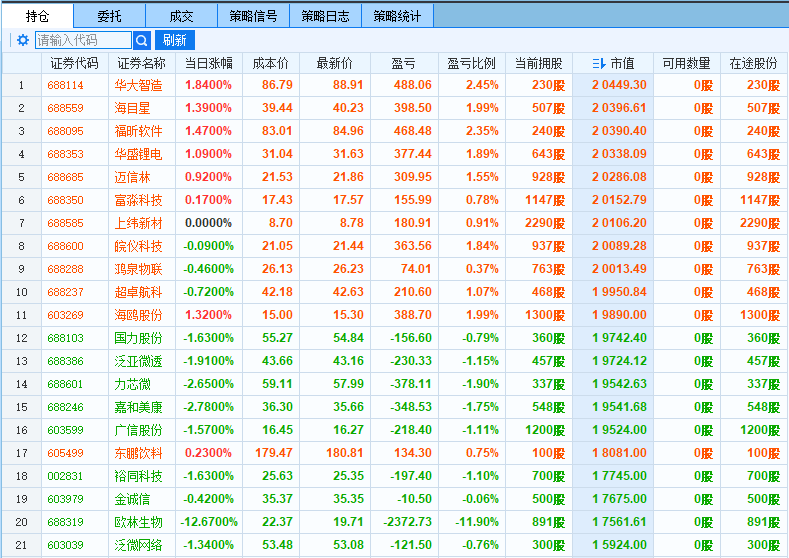The height and width of the screenshot is (558, 789).
Task: Click stock code 688095
Action: (65, 131)
